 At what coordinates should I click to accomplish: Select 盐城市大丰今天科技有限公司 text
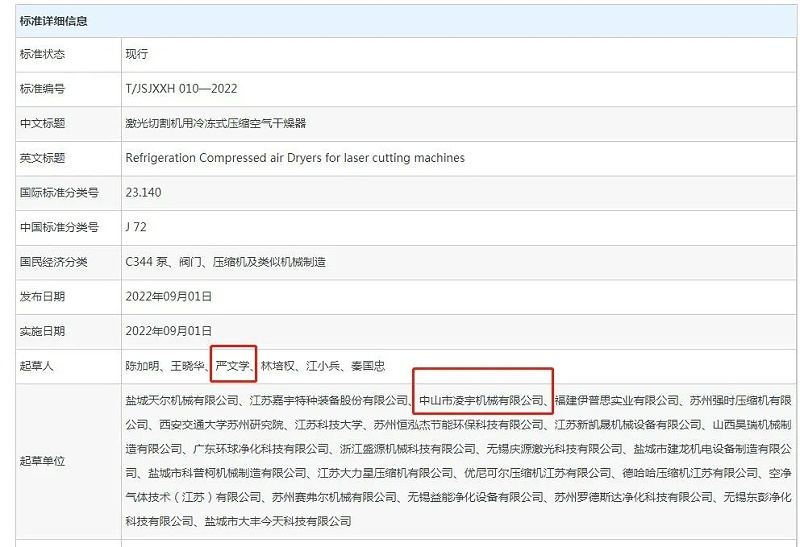[x=278, y=521]
